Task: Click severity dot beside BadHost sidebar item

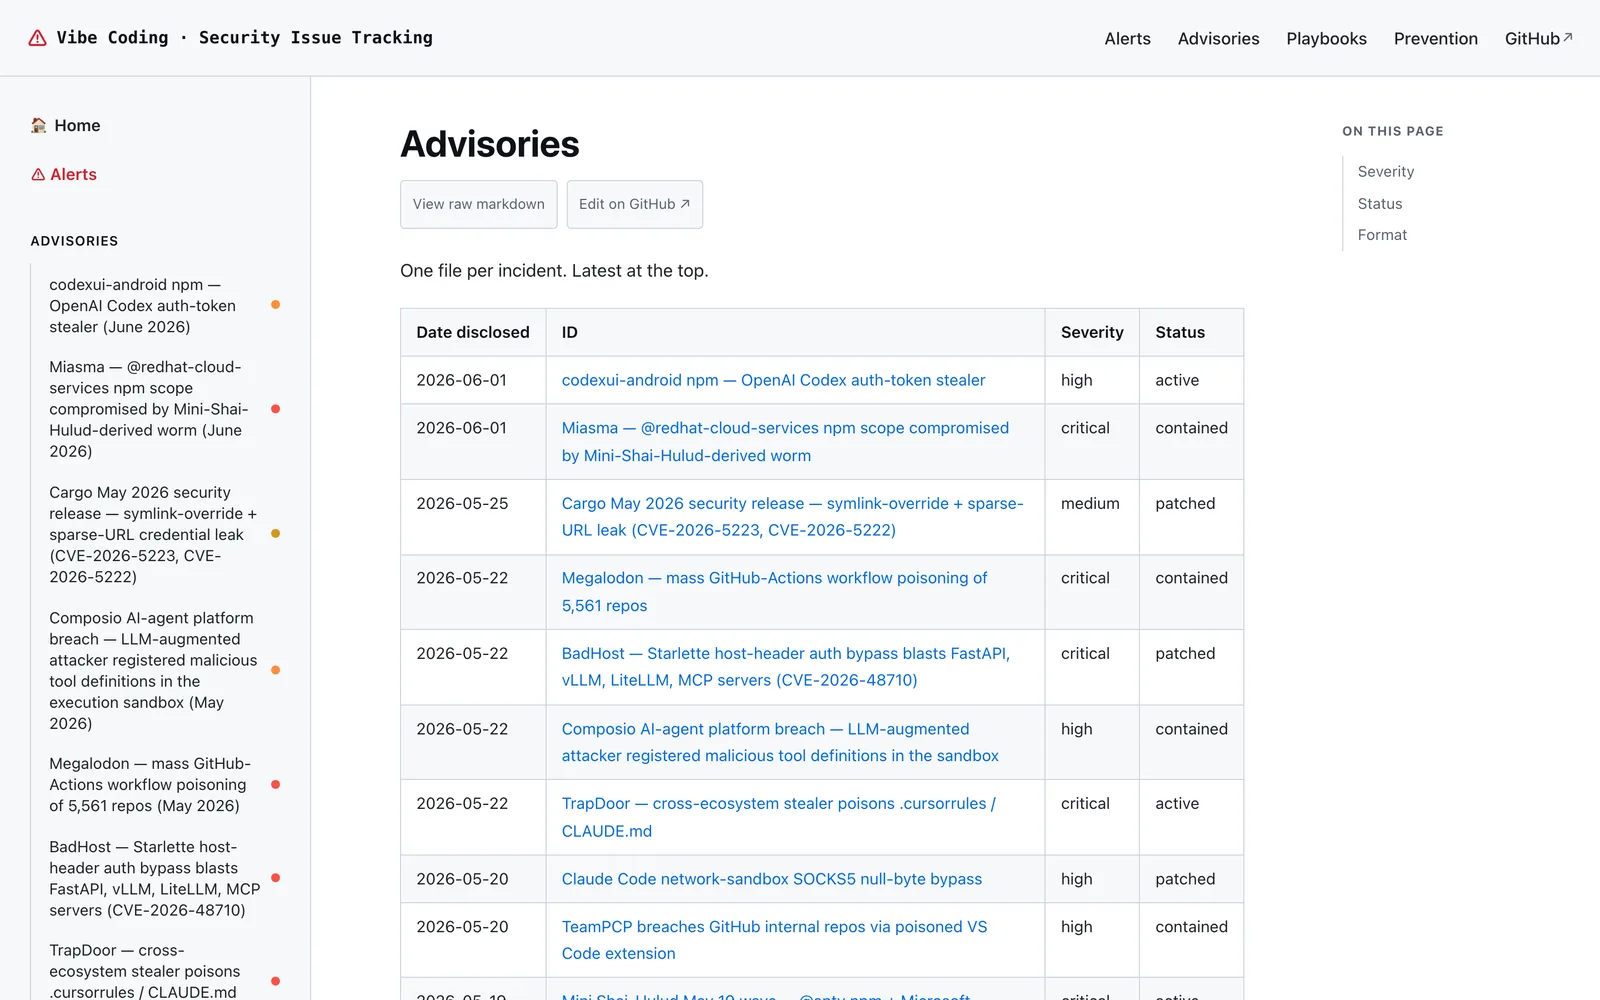Action: pyautogui.click(x=276, y=878)
